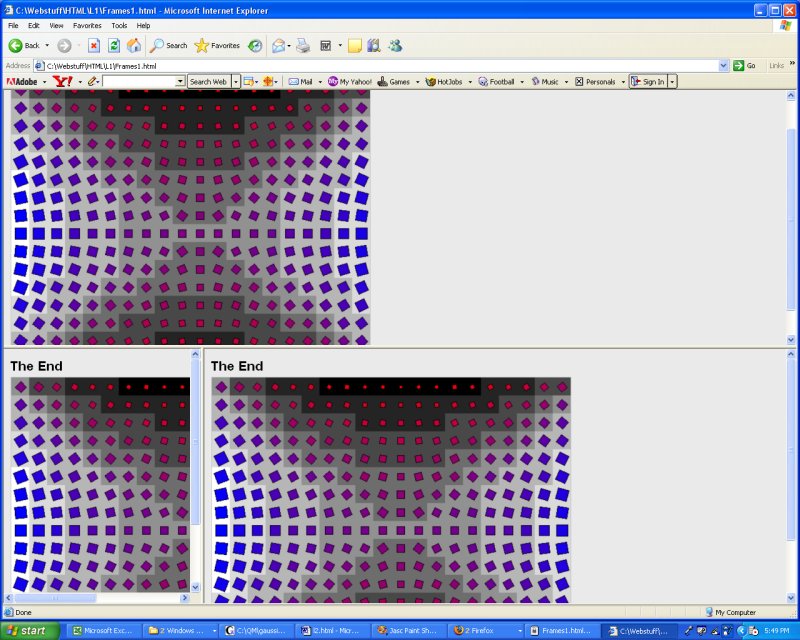The image size is (800, 640).
Task: Click the Mail icon on toolbar
Action: pyautogui.click(x=277, y=45)
